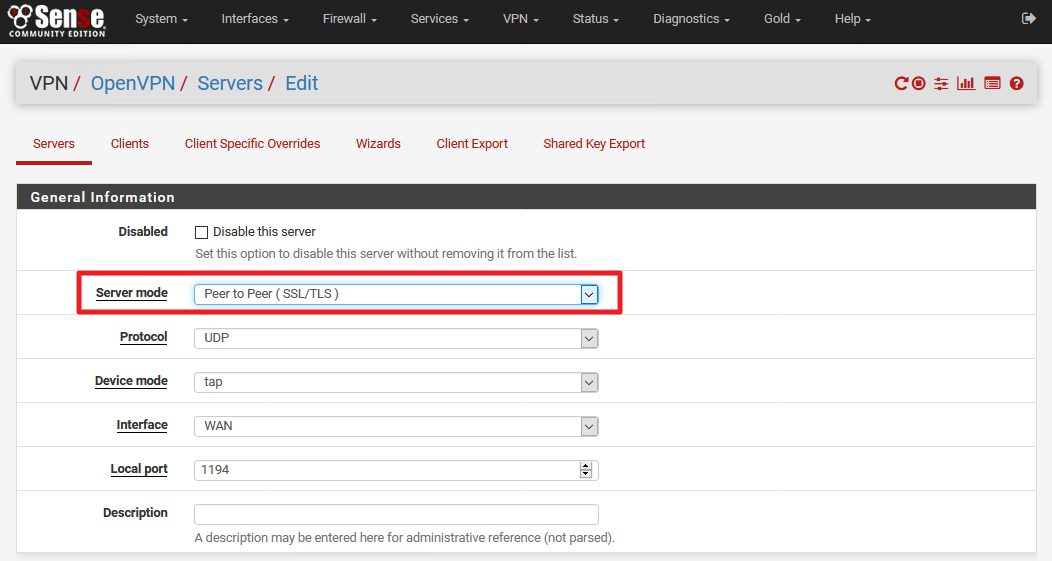Viewport: 1052px width, 561px height.
Task: Click the Server mode label
Action: [x=132, y=293]
